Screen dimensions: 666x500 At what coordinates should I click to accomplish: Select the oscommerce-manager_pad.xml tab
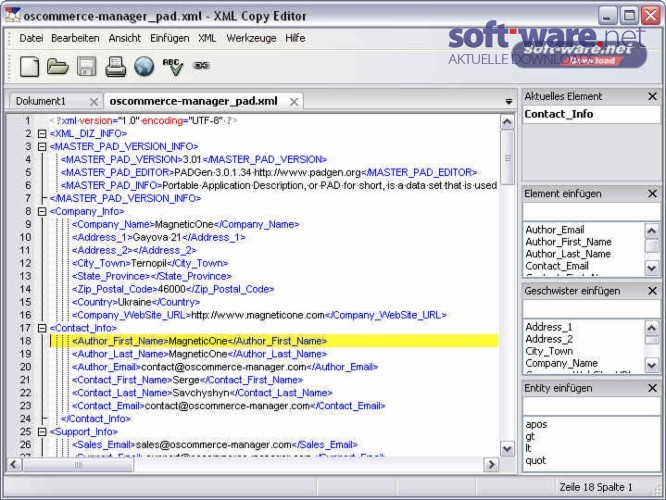pyautogui.click(x=193, y=101)
